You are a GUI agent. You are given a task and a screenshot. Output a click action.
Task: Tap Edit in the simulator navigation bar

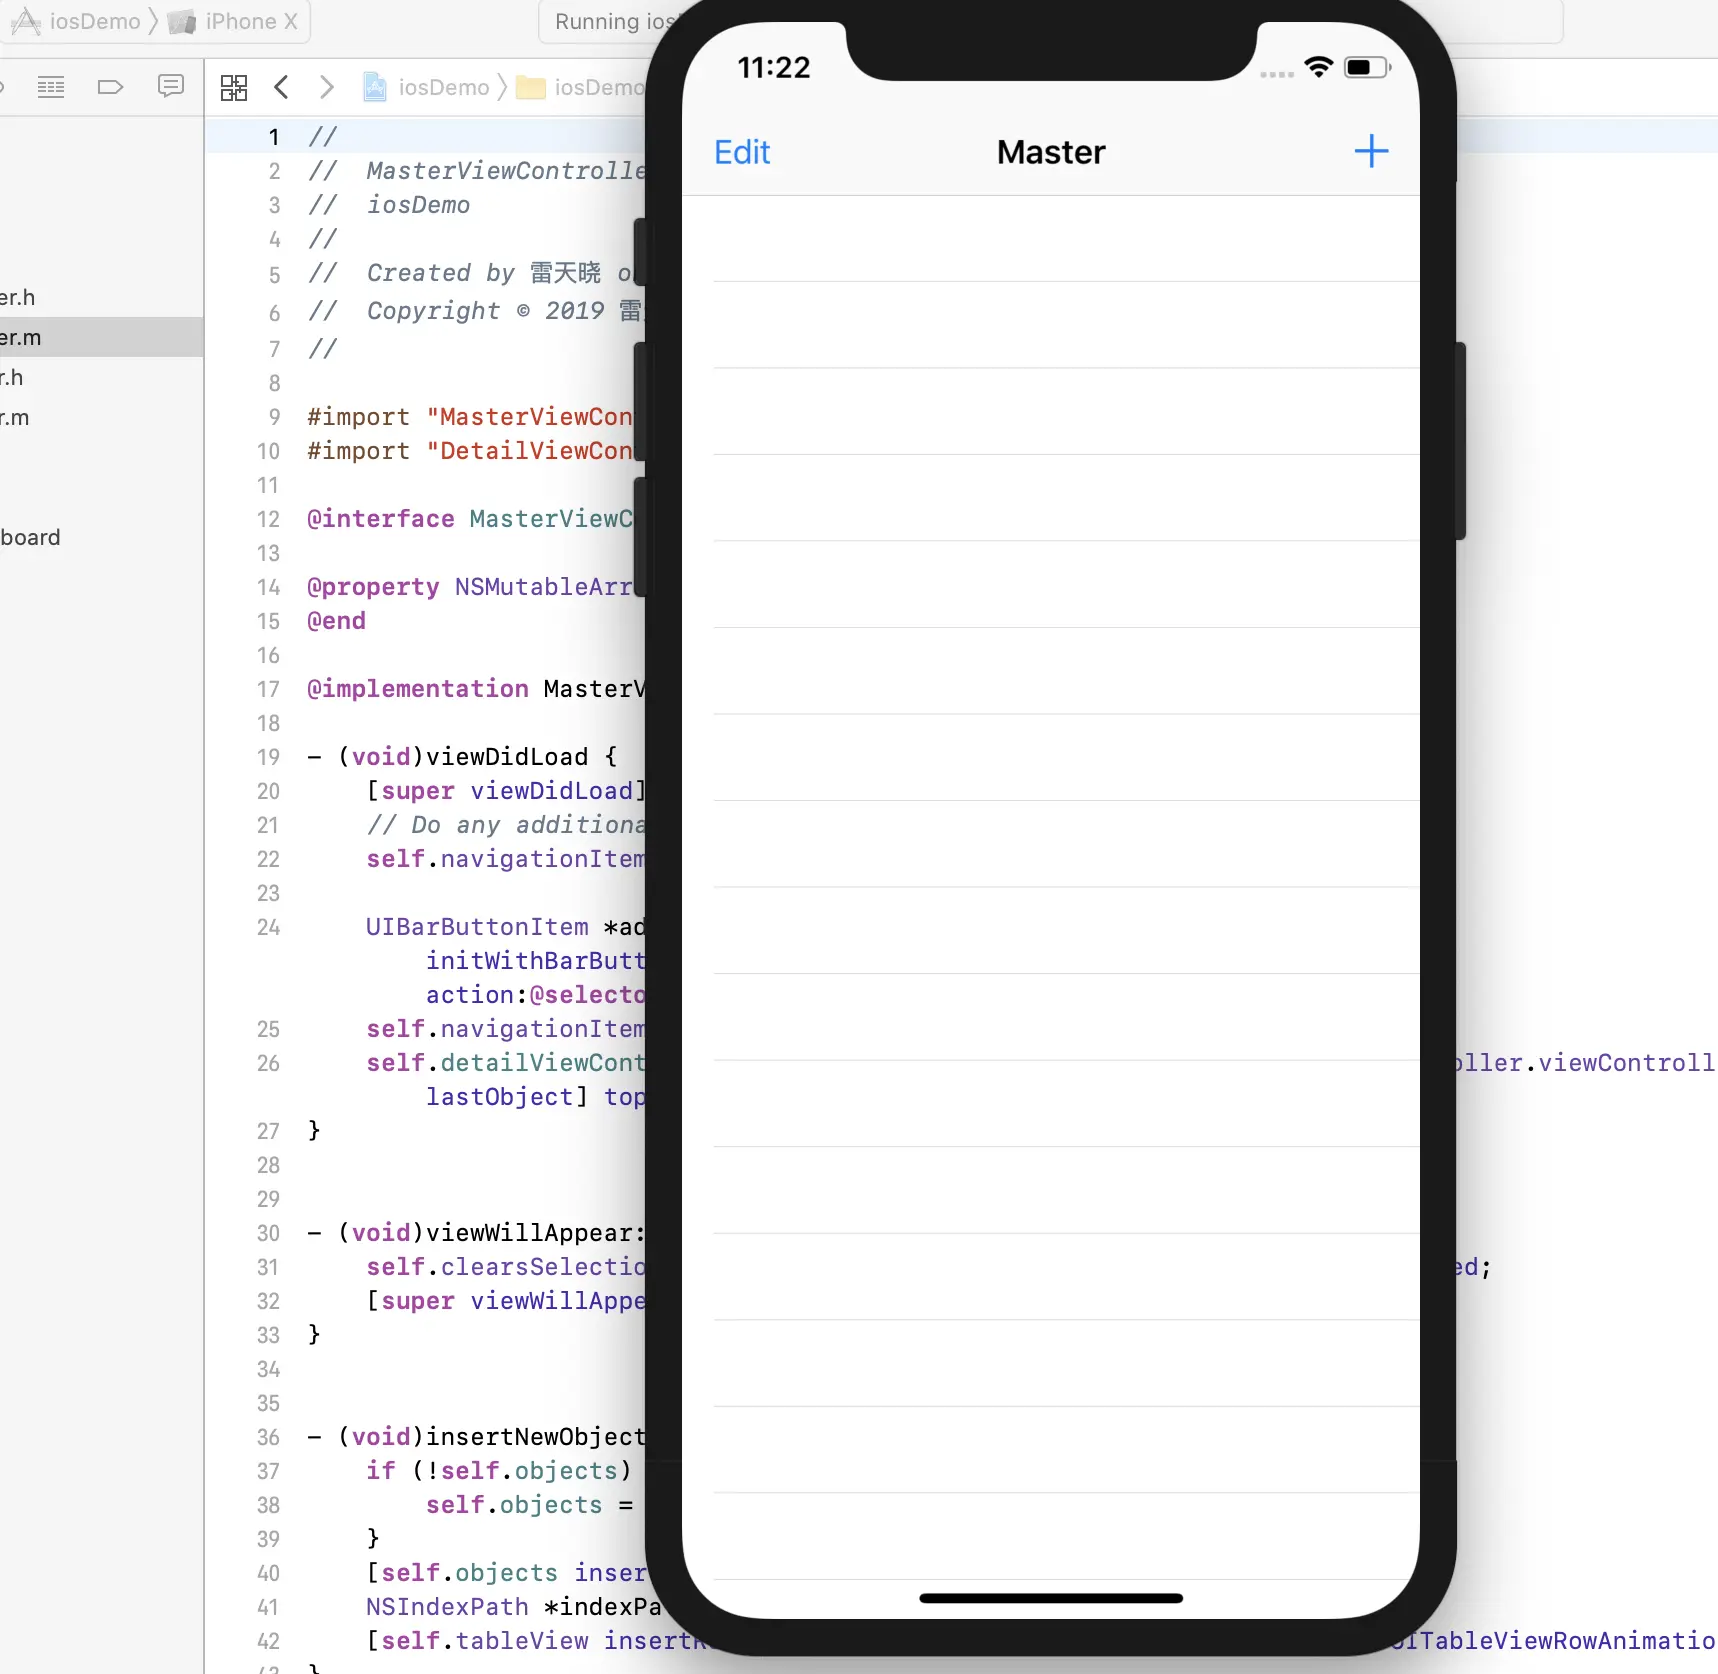(742, 152)
